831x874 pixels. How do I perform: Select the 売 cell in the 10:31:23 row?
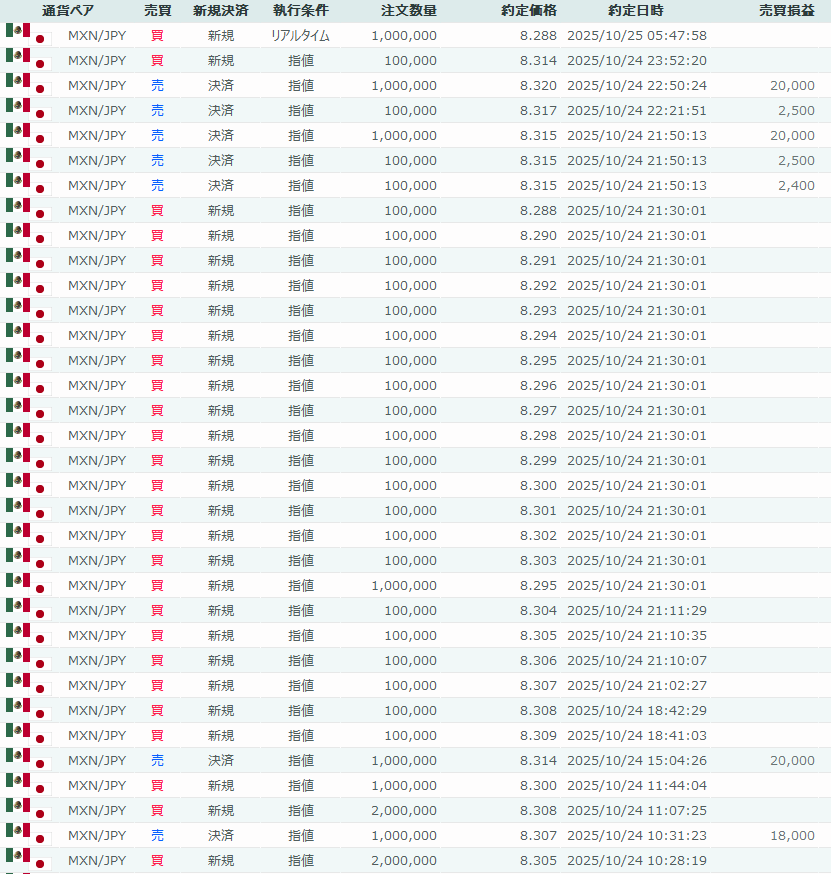coord(157,836)
